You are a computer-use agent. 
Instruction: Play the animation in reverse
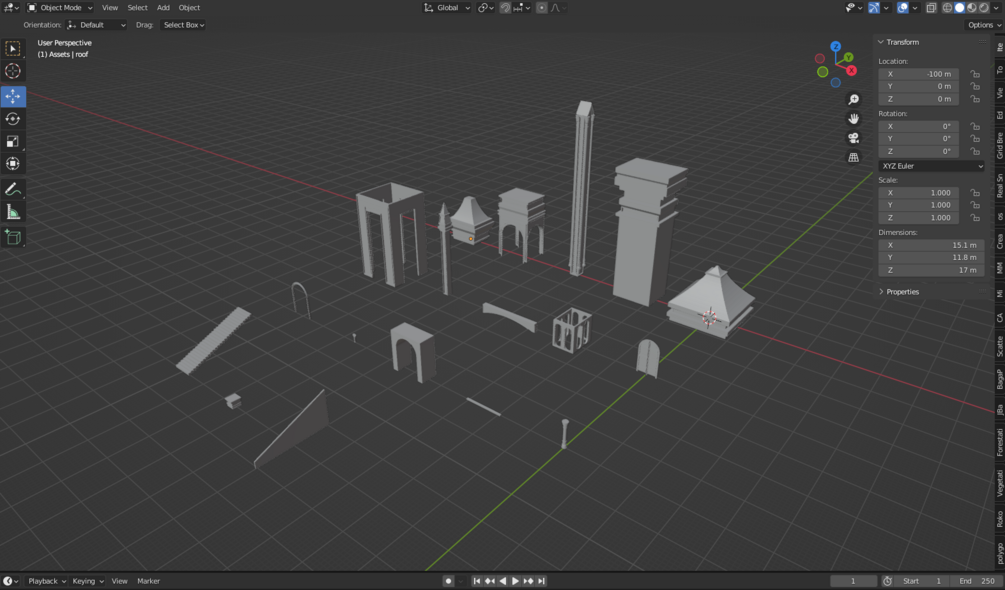502,581
